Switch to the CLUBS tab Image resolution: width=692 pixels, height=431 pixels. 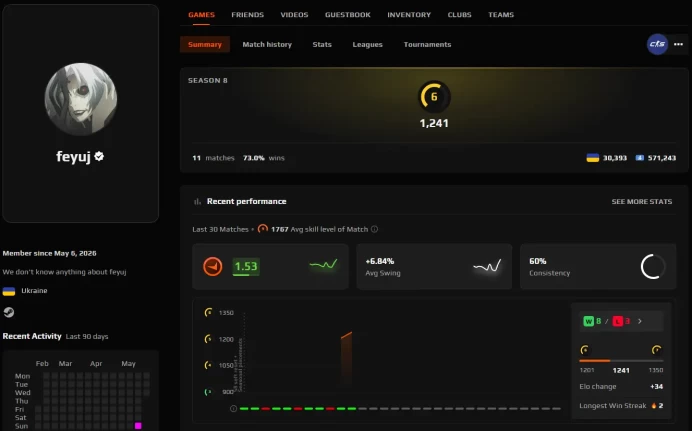[x=459, y=15]
